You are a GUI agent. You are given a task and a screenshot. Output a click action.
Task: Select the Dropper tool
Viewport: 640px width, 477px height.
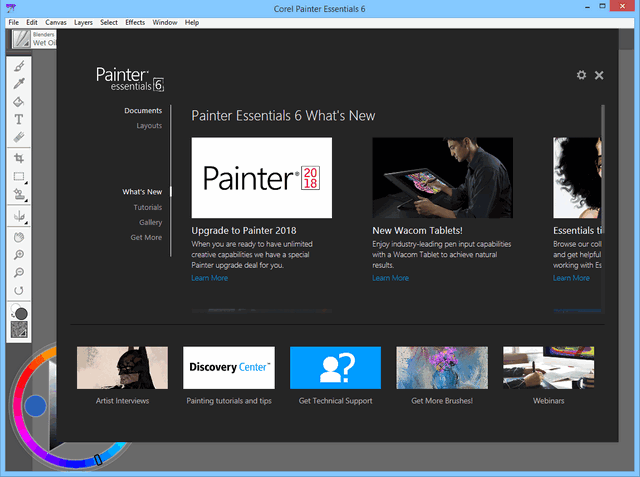(x=19, y=84)
